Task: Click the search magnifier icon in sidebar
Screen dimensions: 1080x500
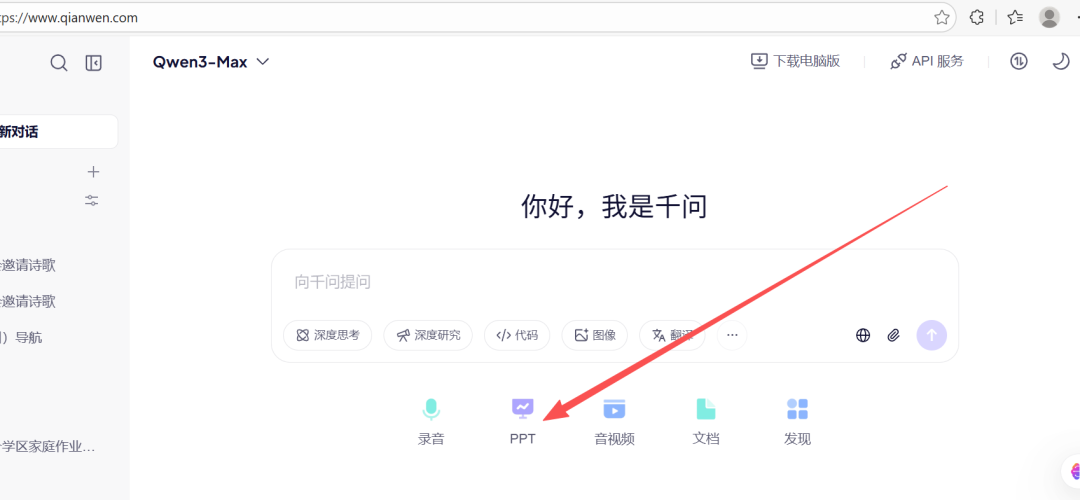Action: click(59, 63)
